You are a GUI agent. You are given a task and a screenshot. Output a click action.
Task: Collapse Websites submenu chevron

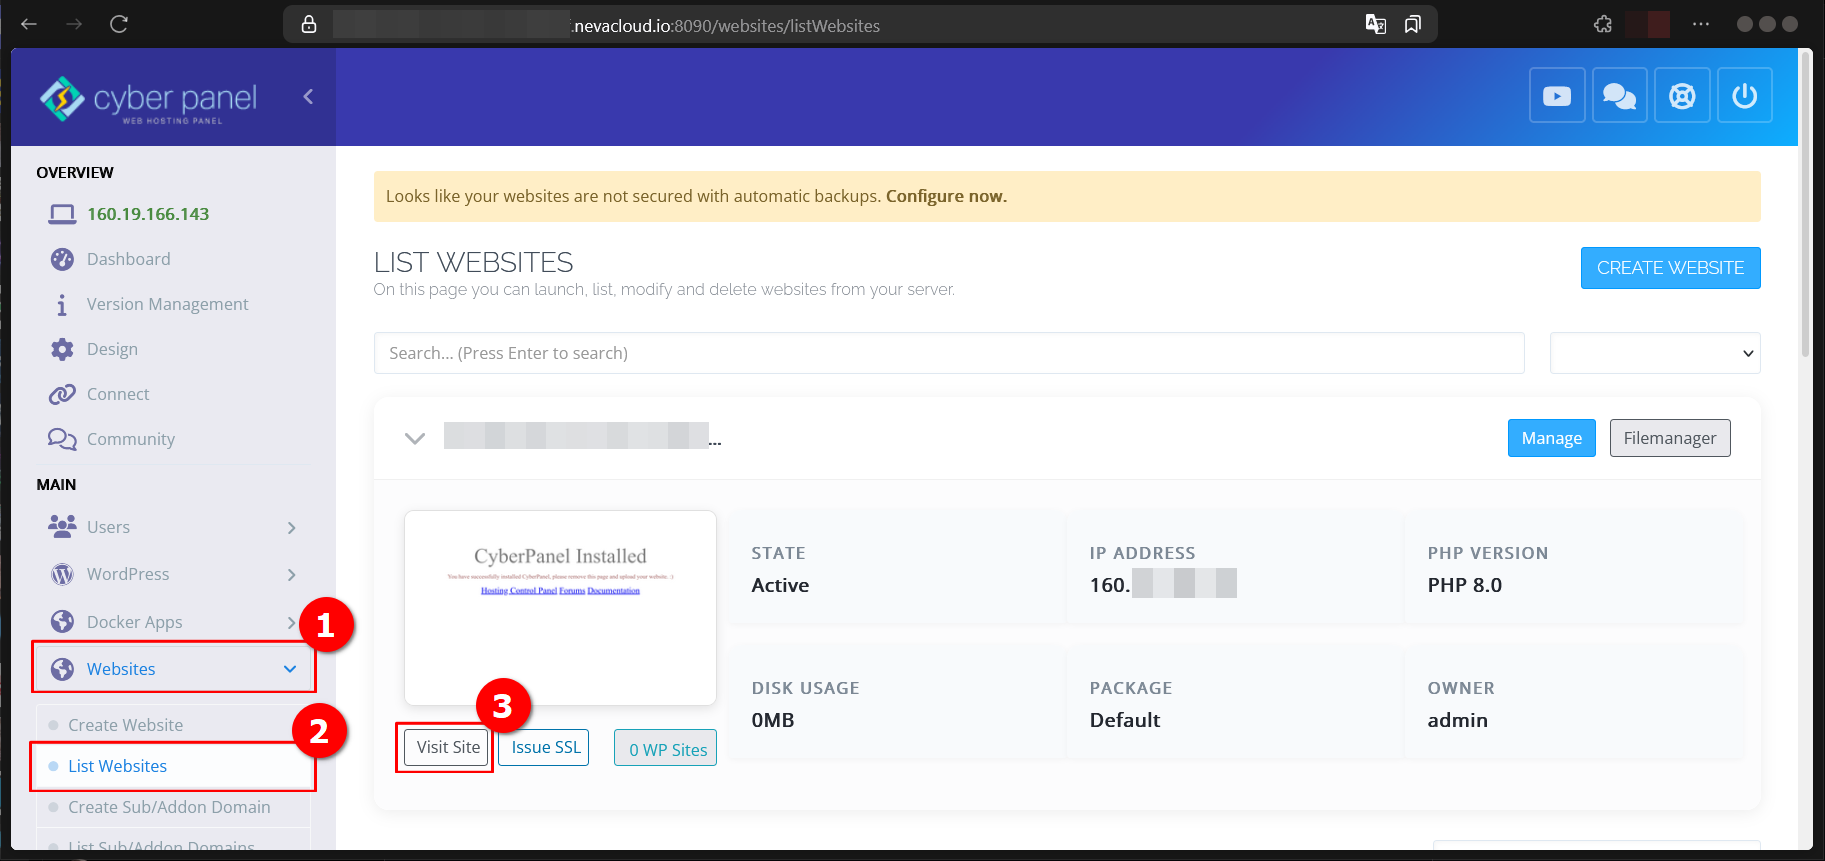290,669
